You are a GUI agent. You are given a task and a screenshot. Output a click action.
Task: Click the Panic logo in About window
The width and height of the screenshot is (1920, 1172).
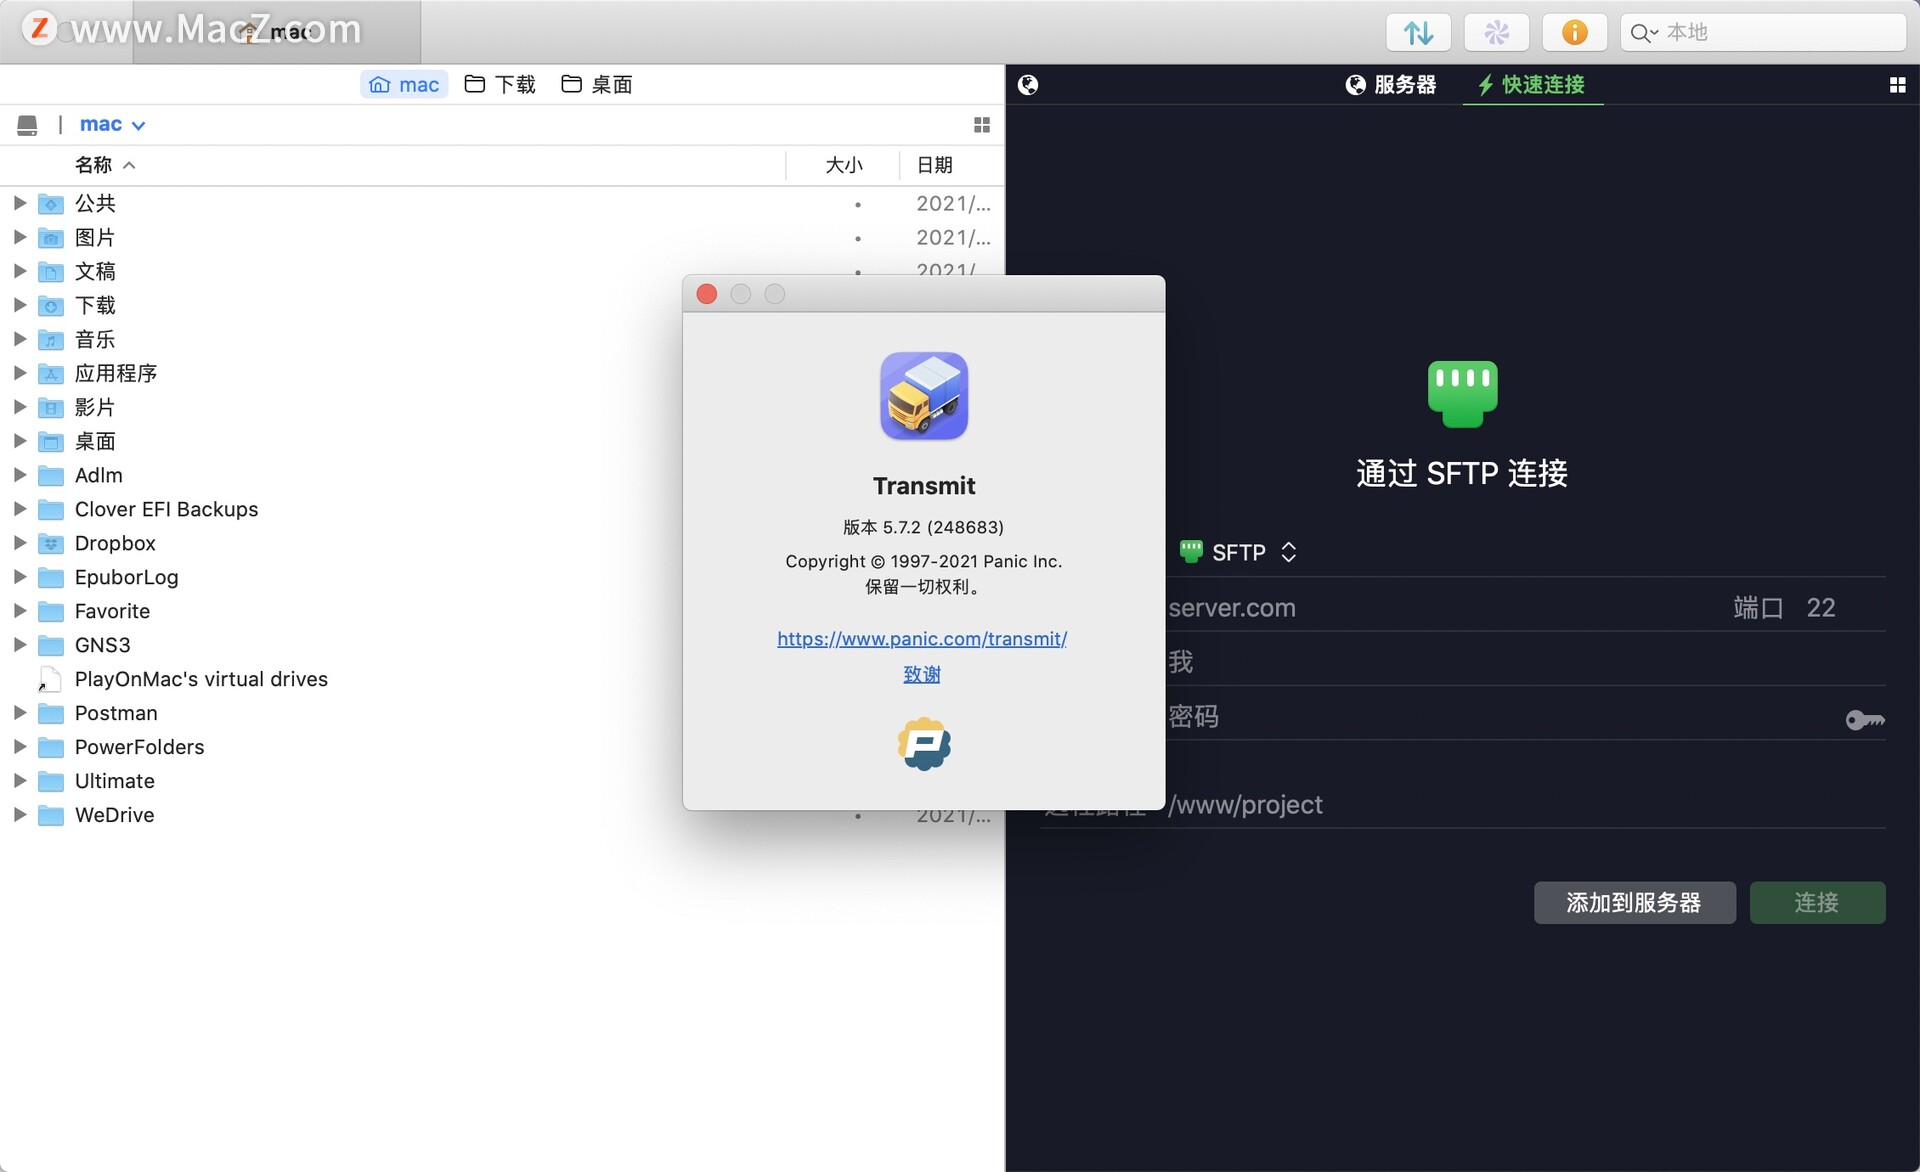(x=923, y=744)
